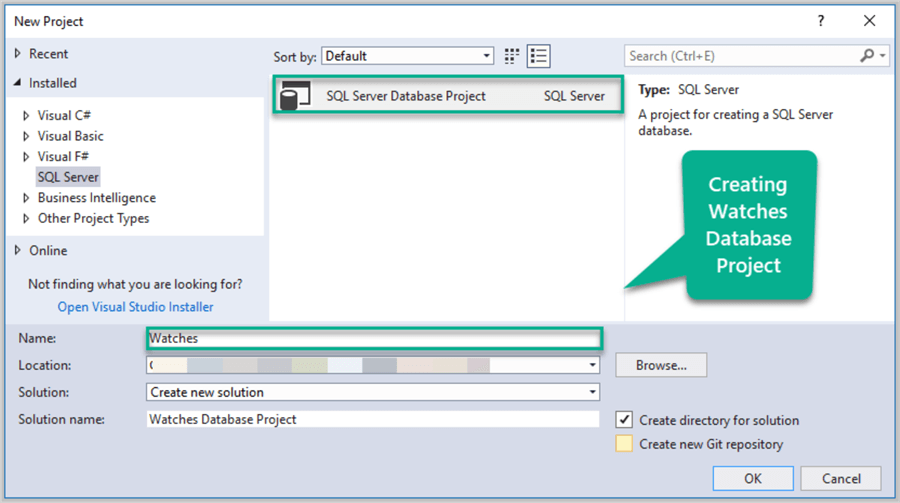Screen dimensions: 900x503
Task: Expand the Other Project Types node
Action: [26, 218]
